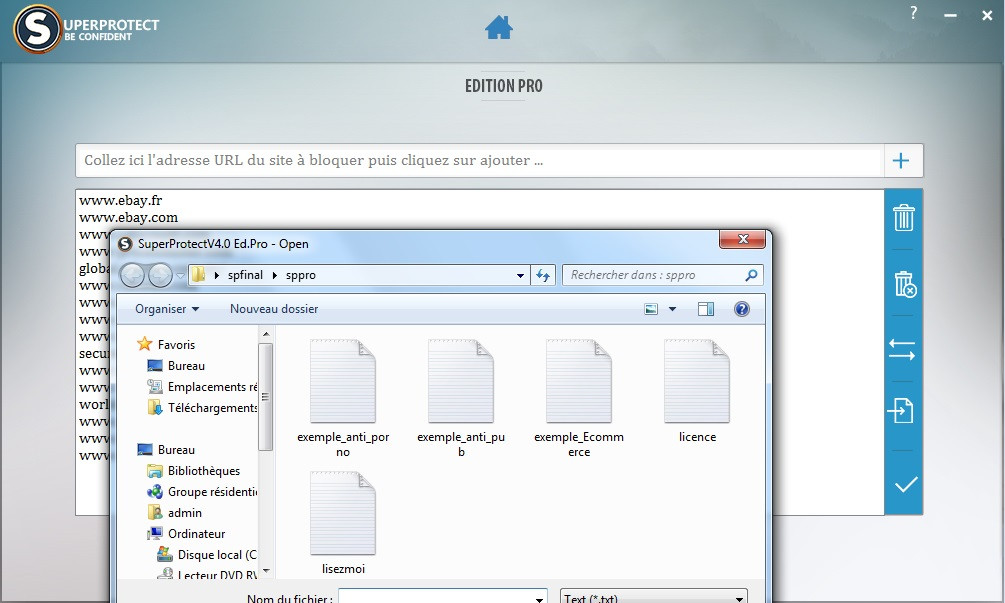The width and height of the screenshot is (1005, 603).
Task: Select the exemple_Ecommerce file
Action: pyautogui.click(x=579, y=398)
